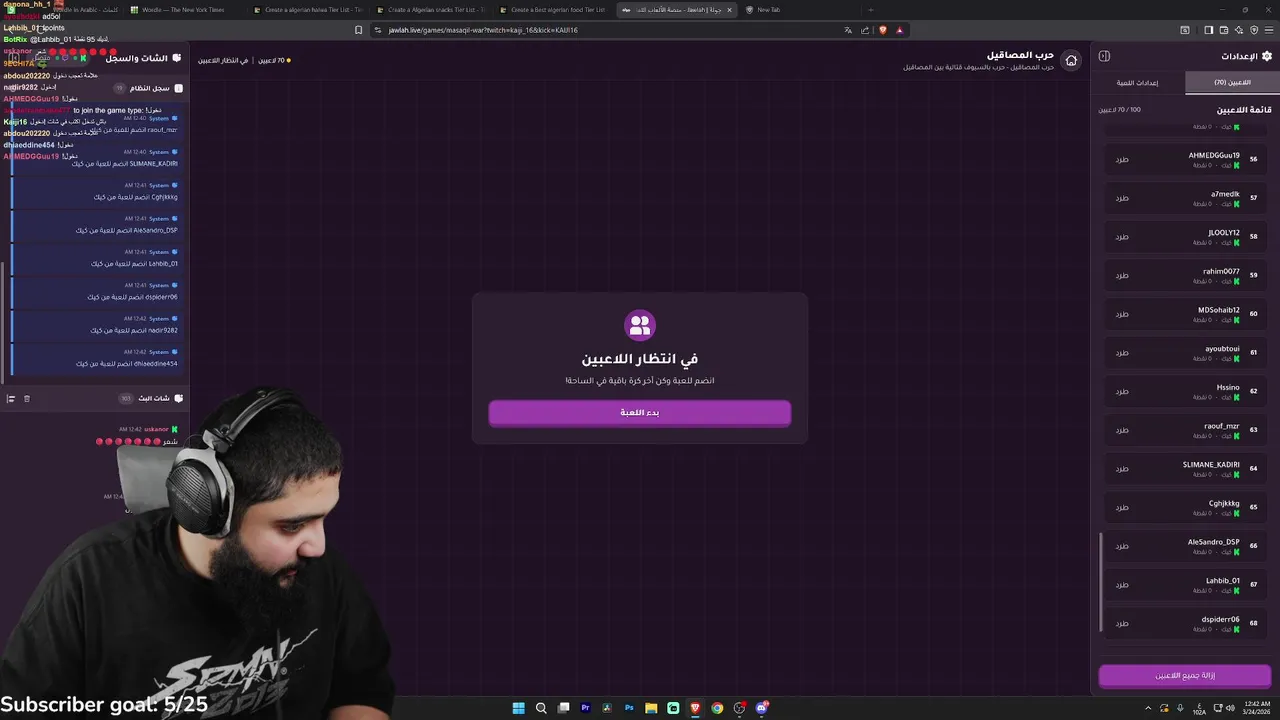Screen dimensions: 1280x720
Task: Open Windows taskbar search
Action: point(541,708)
